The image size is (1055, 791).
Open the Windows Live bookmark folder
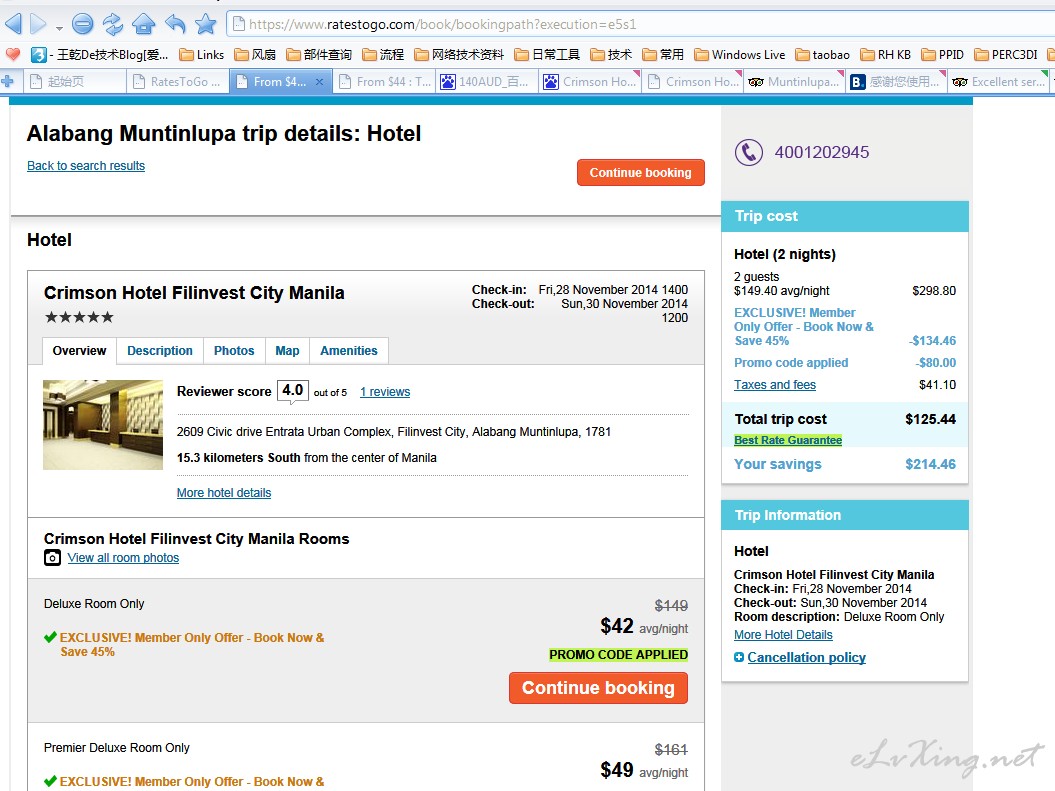[739, 54]
